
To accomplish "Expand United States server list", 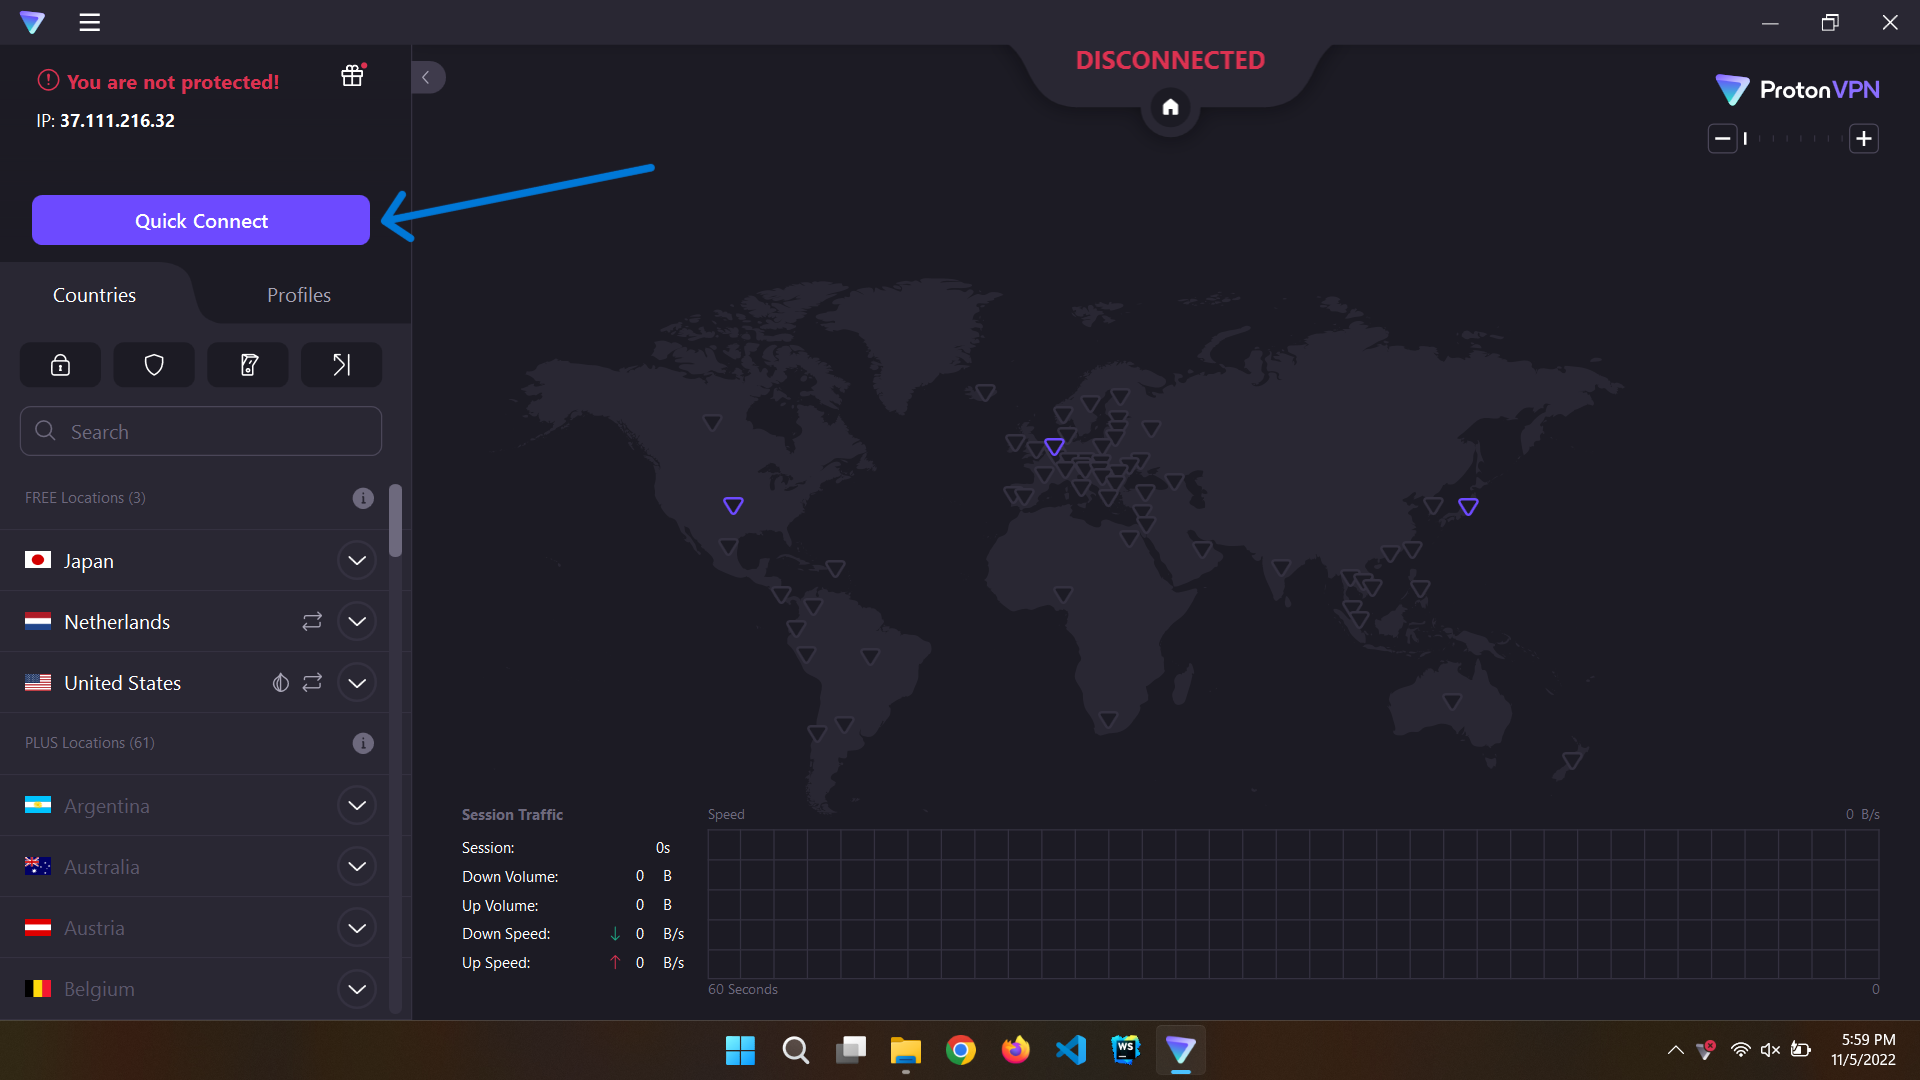I will pos(357,683).
